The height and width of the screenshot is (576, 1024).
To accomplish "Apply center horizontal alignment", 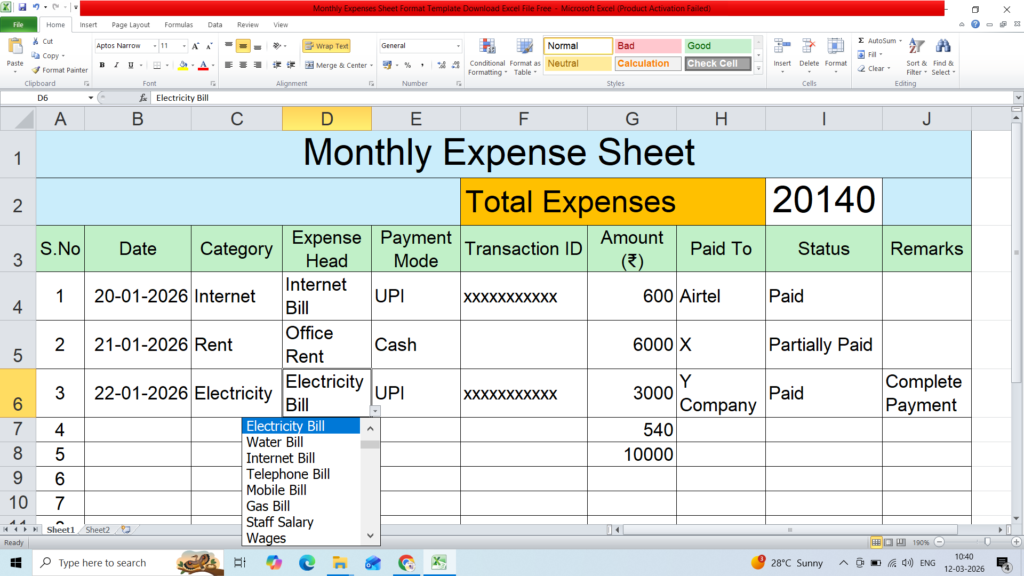I will click(243, 65).
